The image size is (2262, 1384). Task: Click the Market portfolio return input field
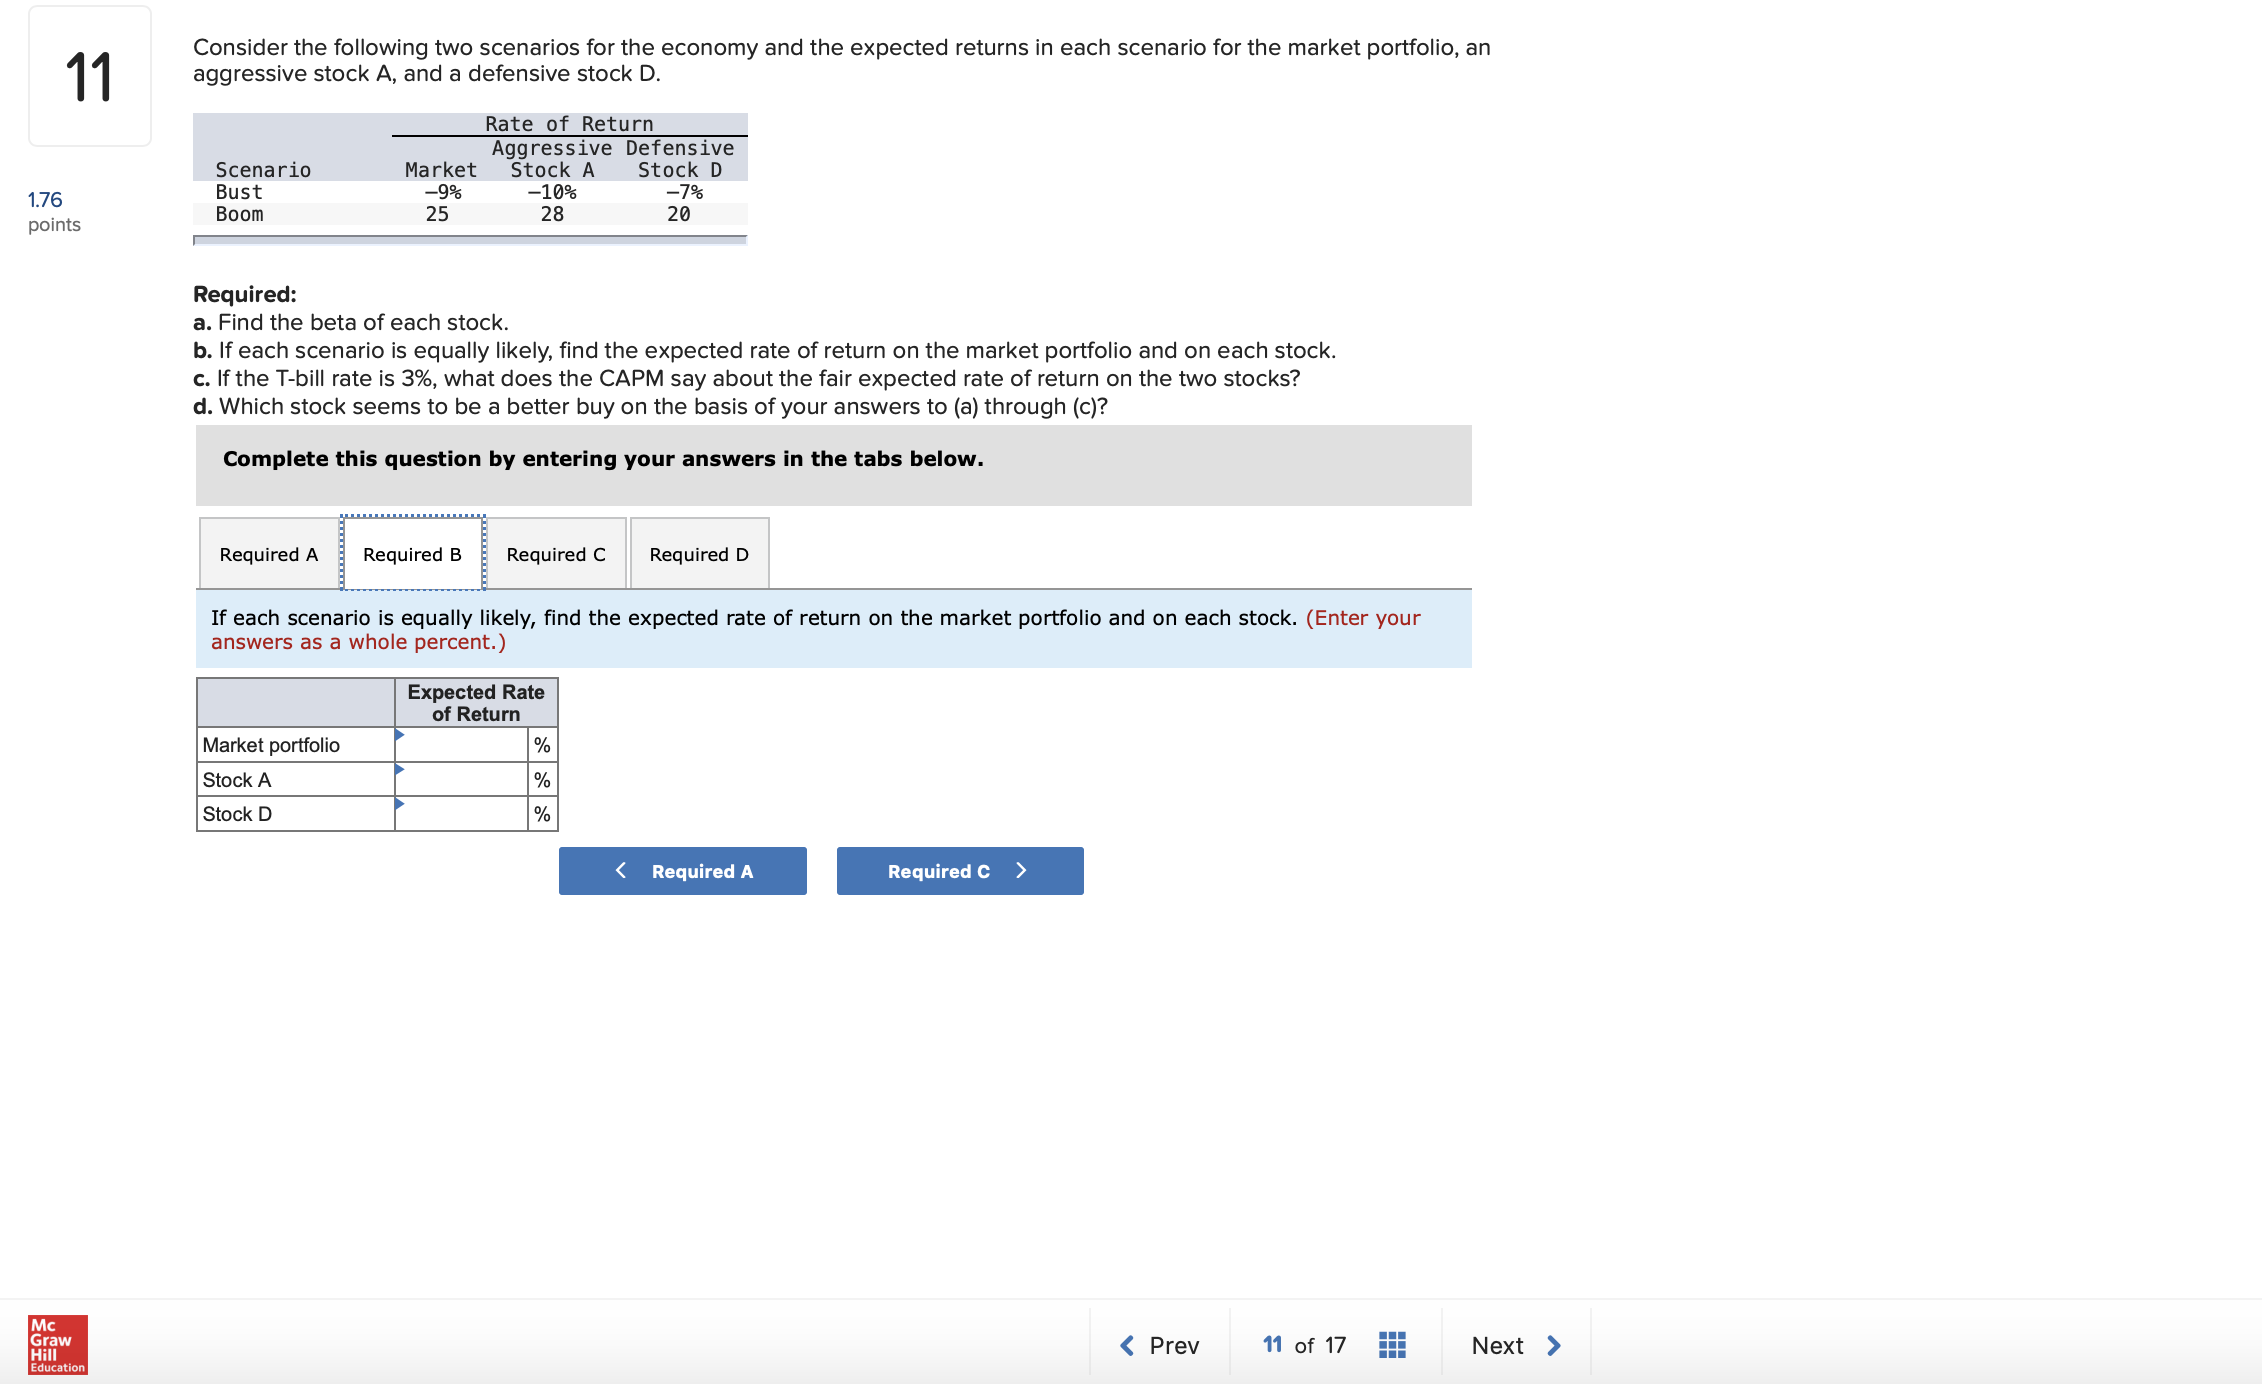(x=461, y=745)
